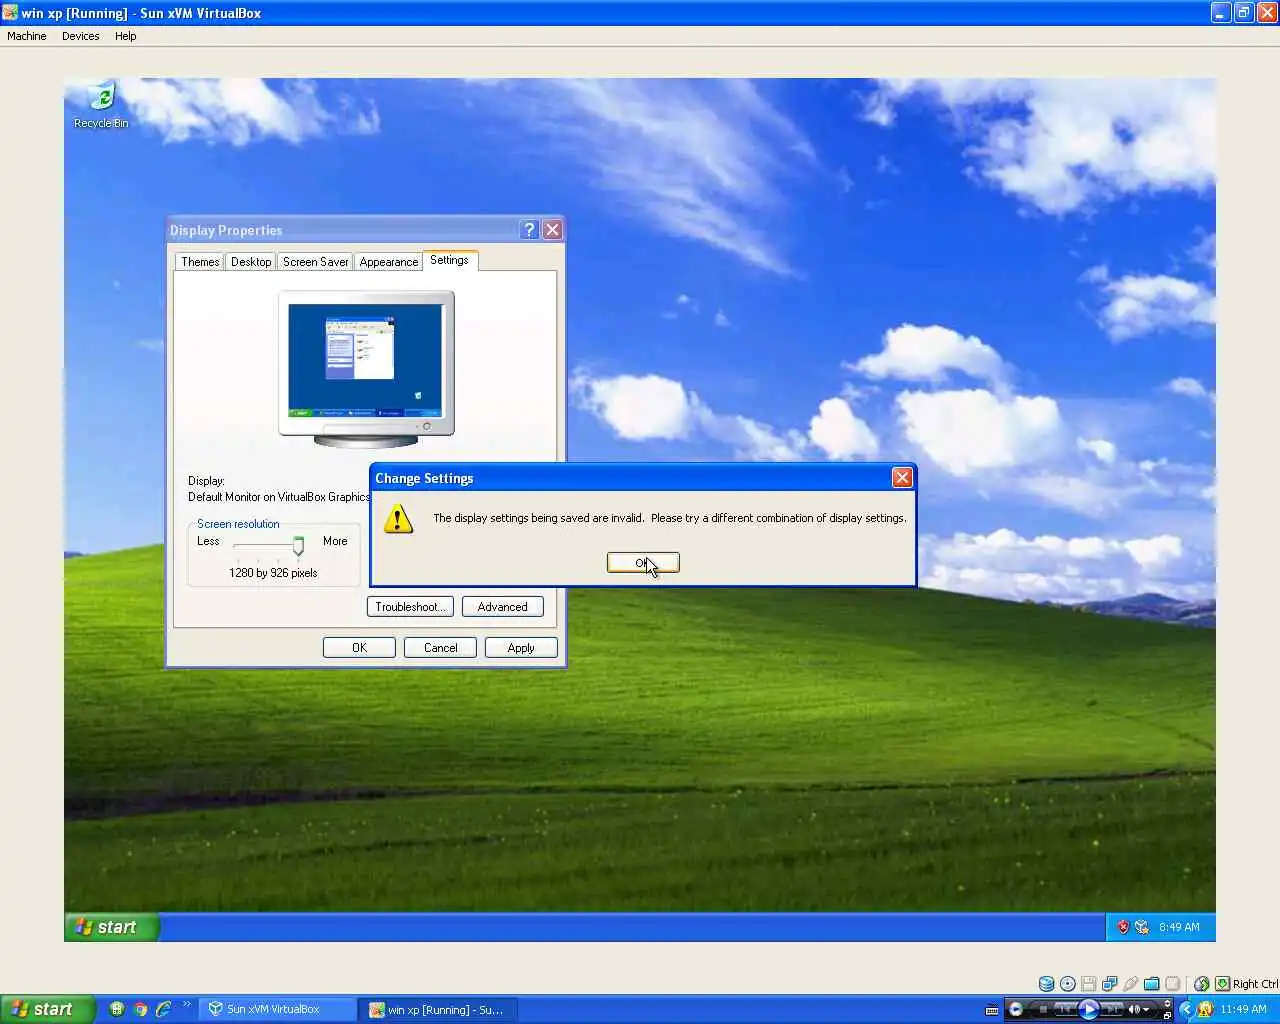Mute sound in Media Player toolbar
Viewport: 1280px width, 1024px height.
pyautogui.click(x=1133, y=1009)
